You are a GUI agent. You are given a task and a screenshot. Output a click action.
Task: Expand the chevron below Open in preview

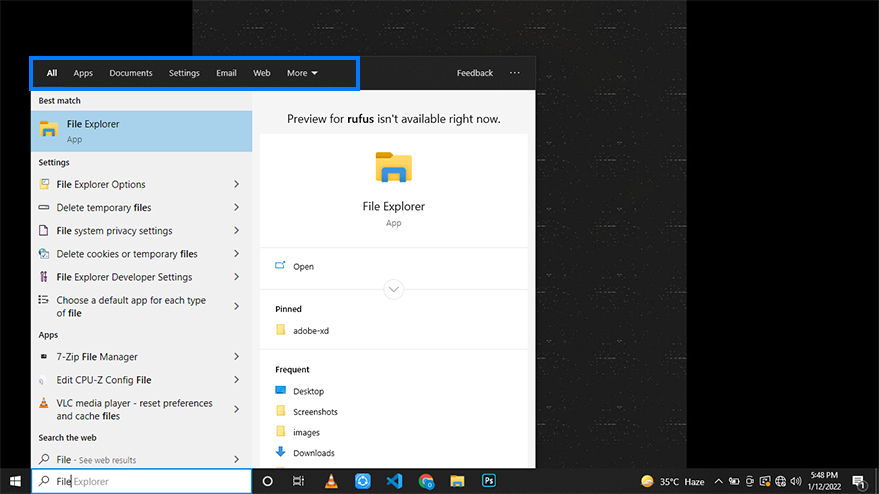(x=393, y=289)
